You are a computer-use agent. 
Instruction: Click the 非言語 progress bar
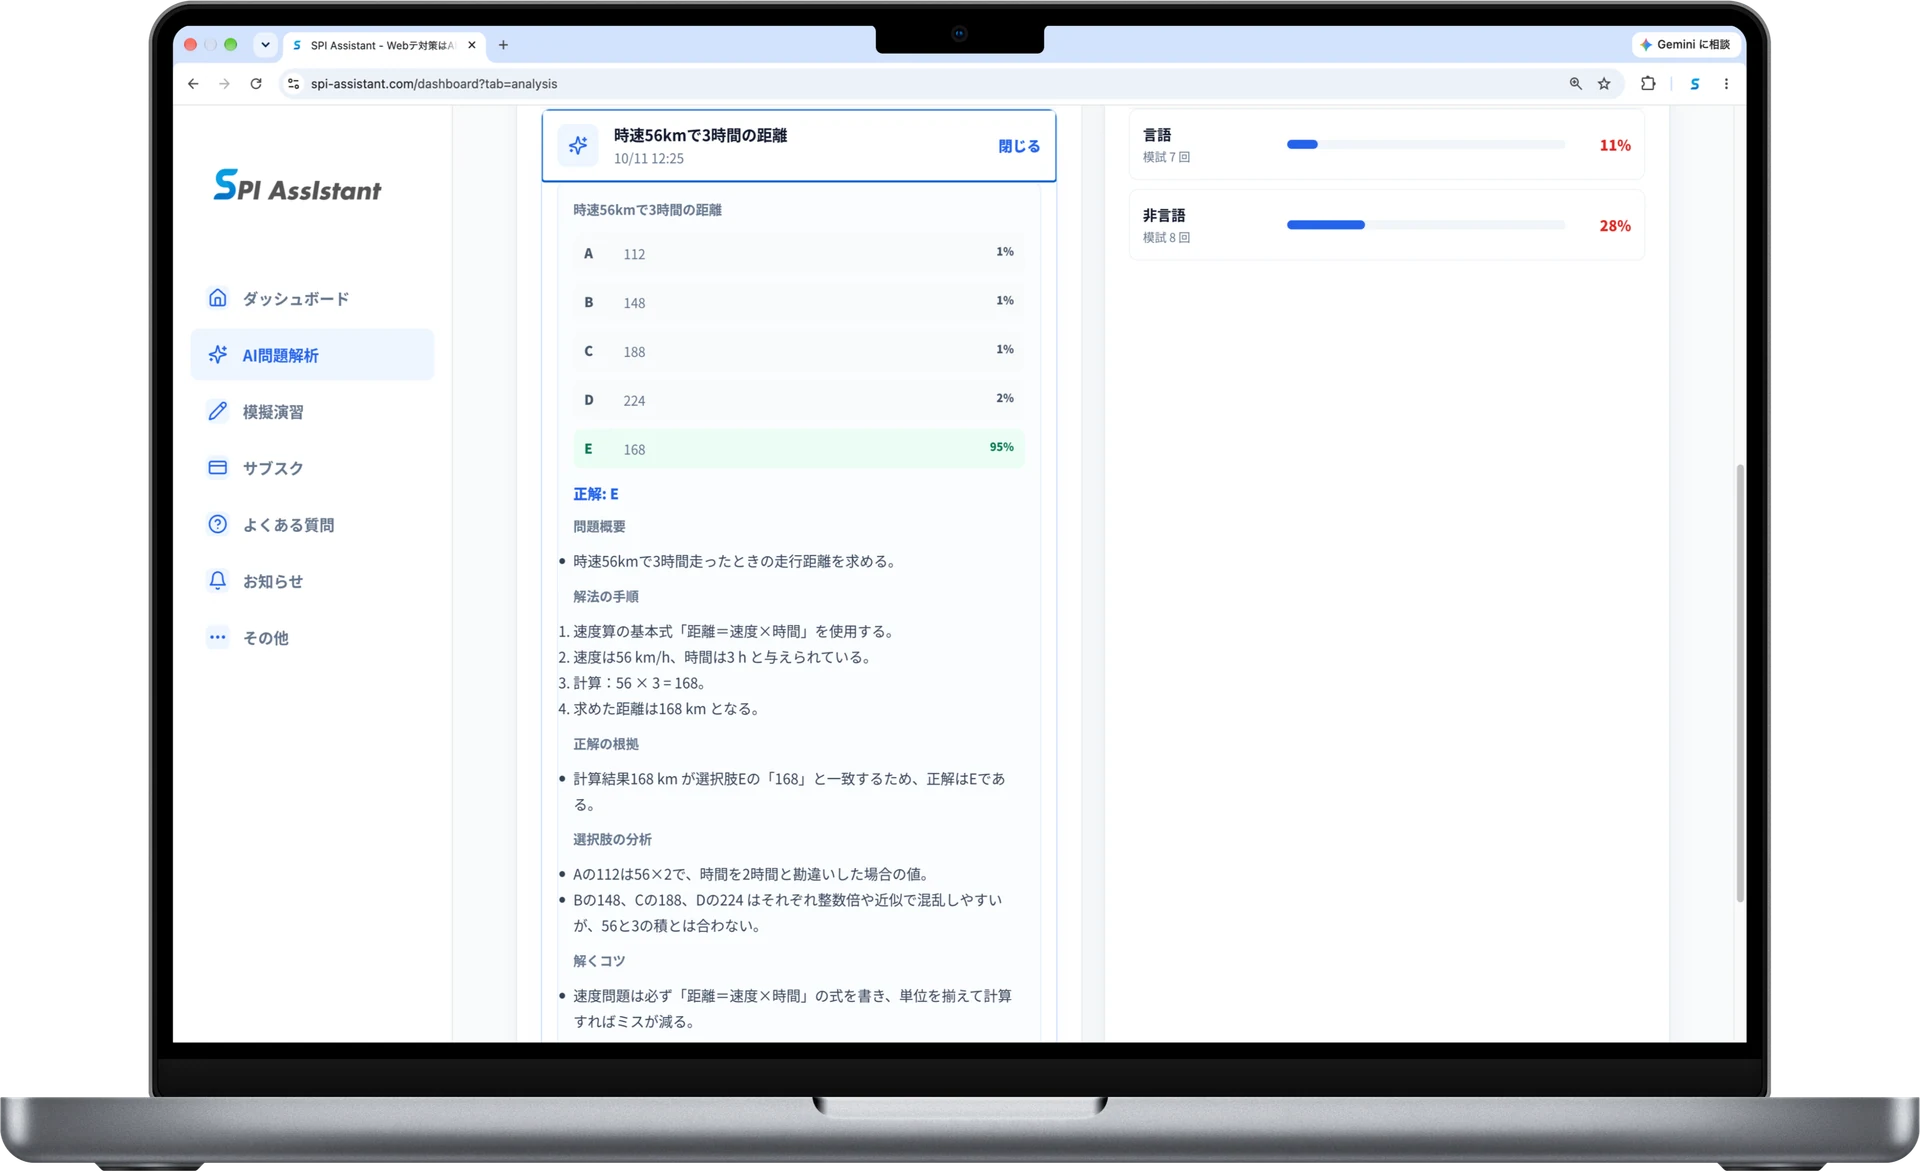[x=1426, y=225]
